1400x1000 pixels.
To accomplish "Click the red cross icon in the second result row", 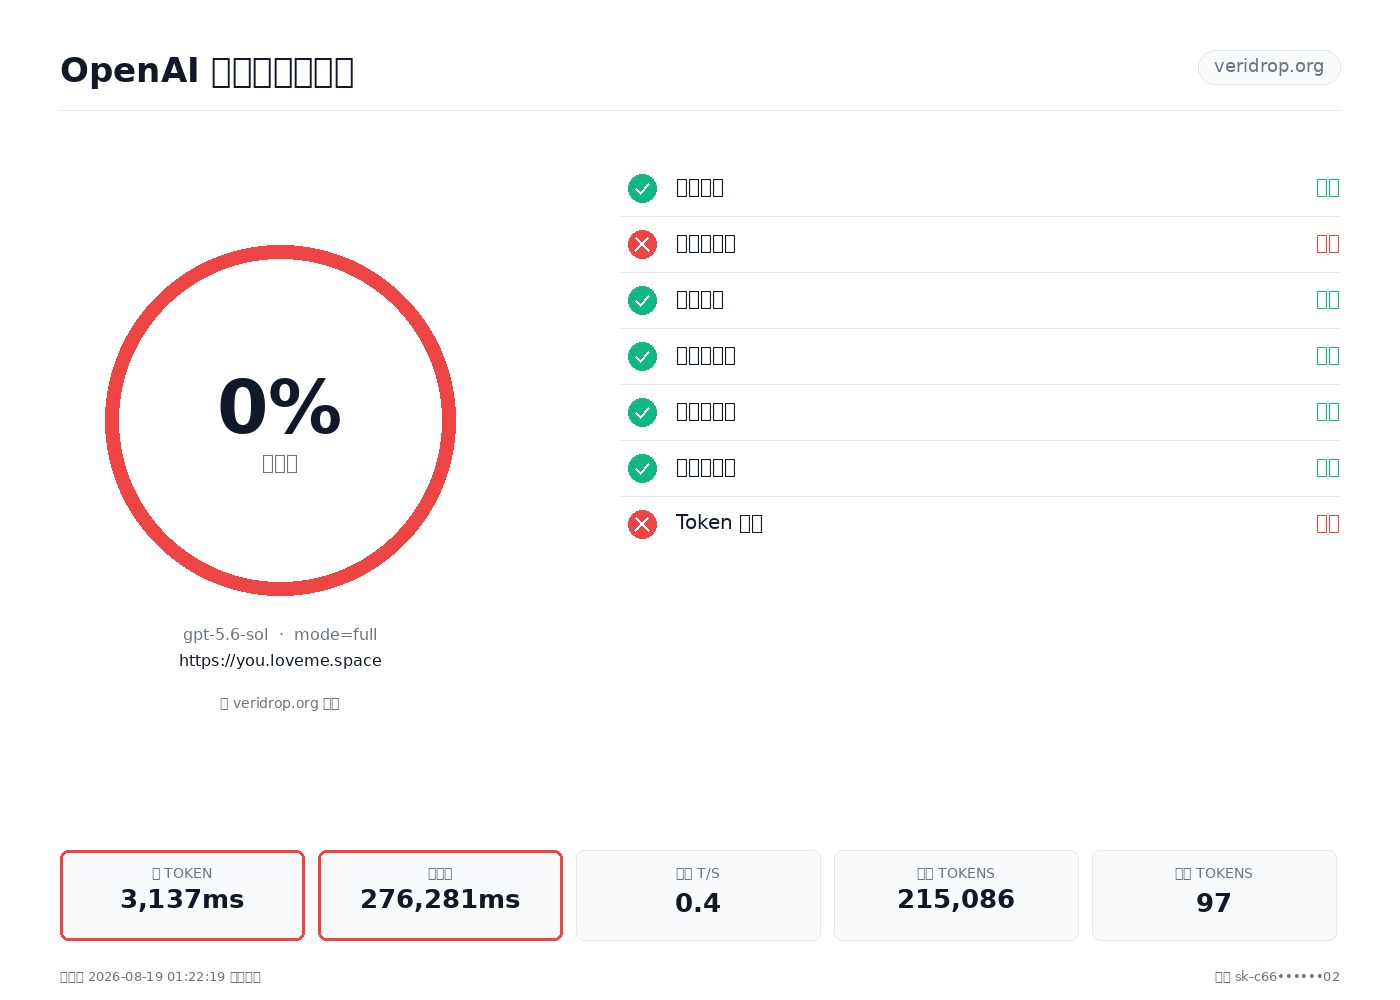I will 642,244.
